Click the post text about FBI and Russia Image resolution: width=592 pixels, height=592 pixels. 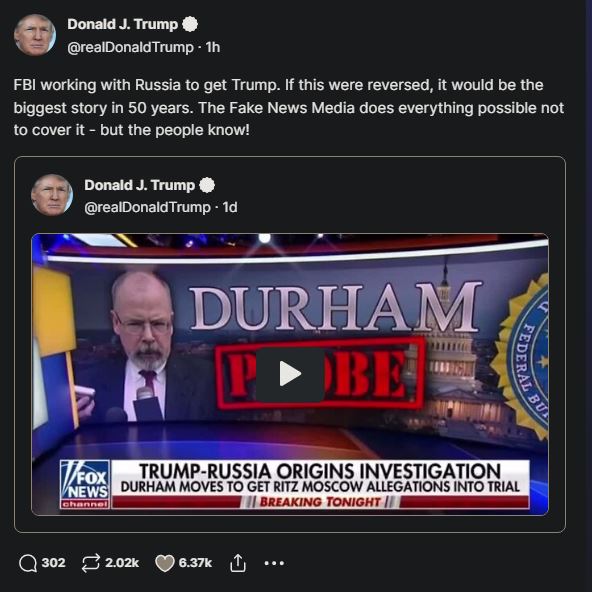coord(289,108)
